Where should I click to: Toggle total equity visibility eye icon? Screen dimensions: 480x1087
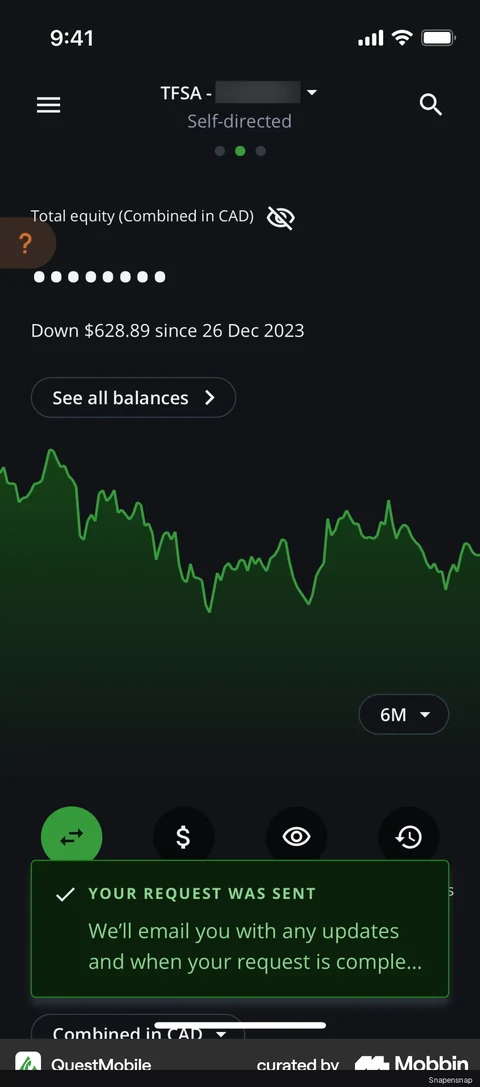point(281,218)
